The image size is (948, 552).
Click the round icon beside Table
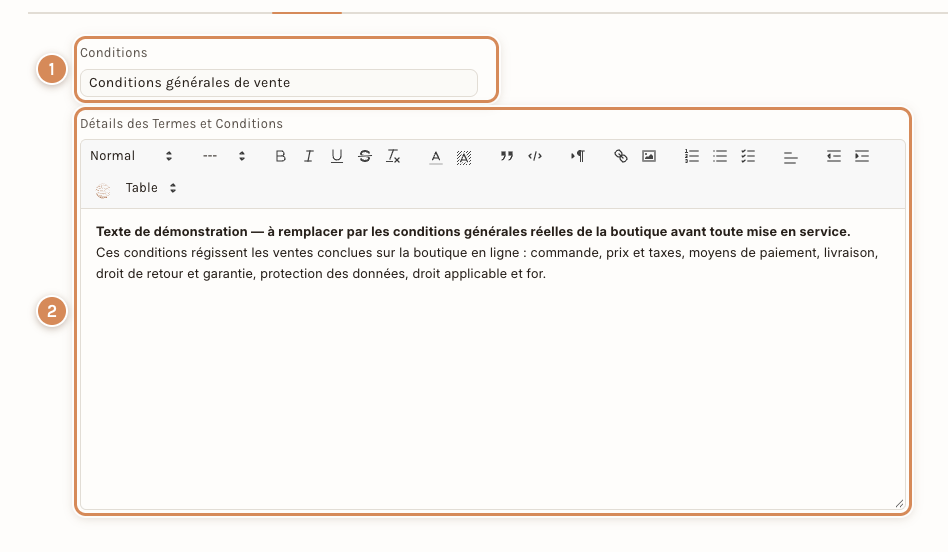pyautogui.click(x=103, y=191)
